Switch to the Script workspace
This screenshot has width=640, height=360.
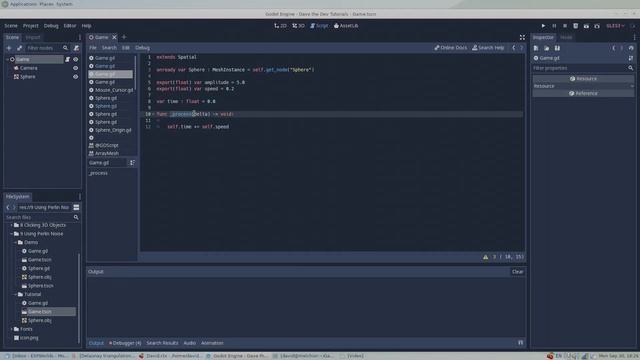click(319, 26)
